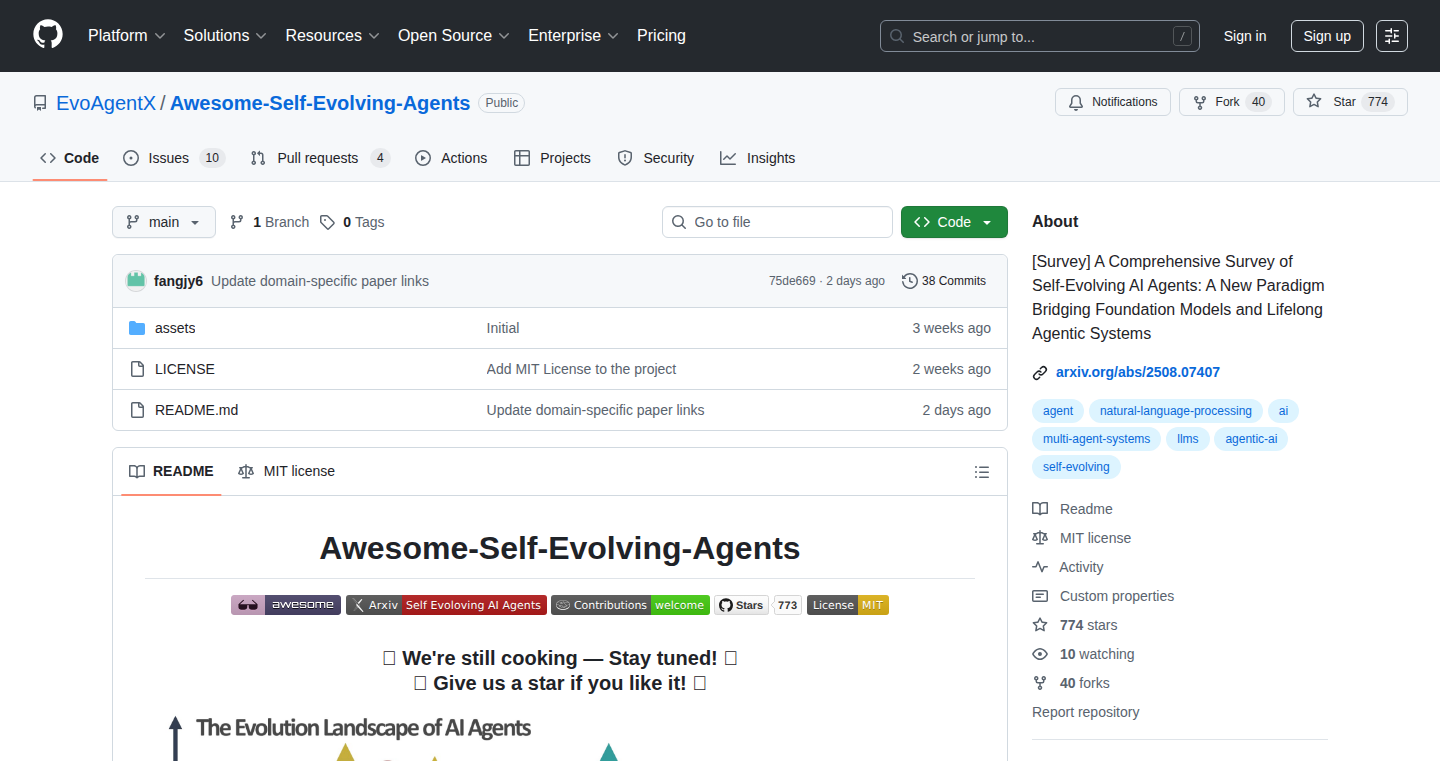View the 1 Branch link

click(269, 222)
